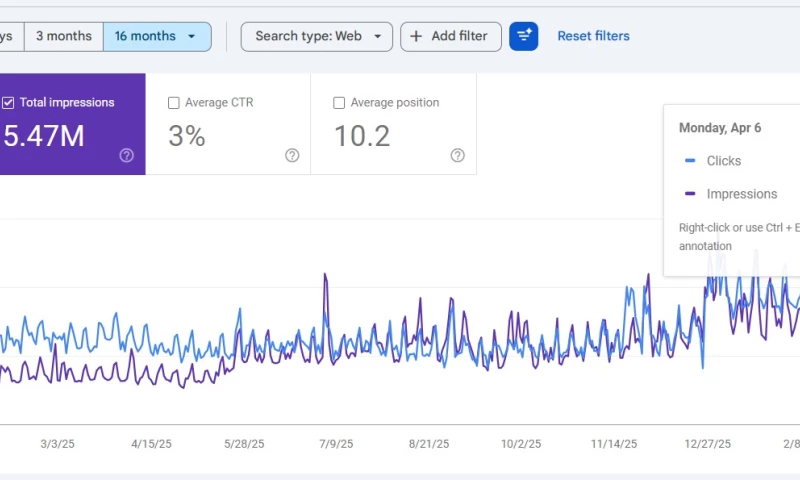Click the 5/28/25 axis date label
The image size is (800, 480).
244,444
